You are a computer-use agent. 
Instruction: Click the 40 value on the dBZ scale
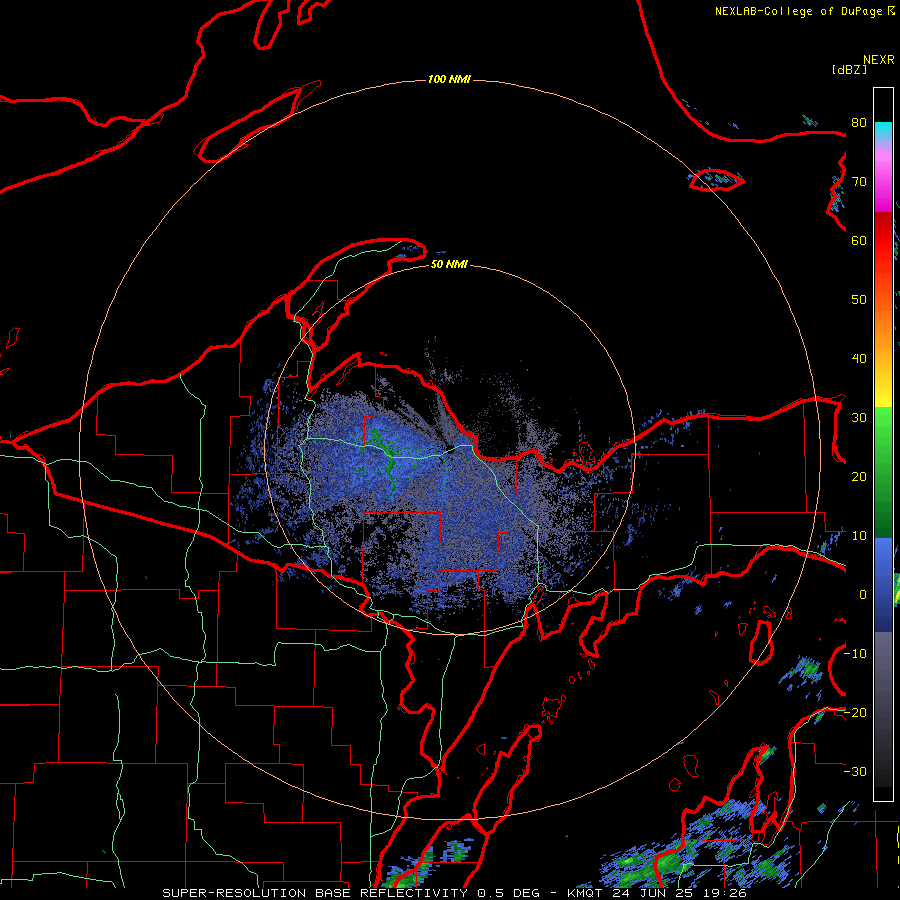point(859,359)
